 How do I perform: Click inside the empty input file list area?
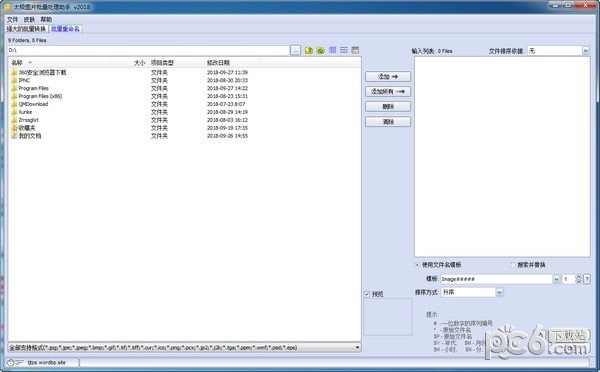[x=502, y=157]
